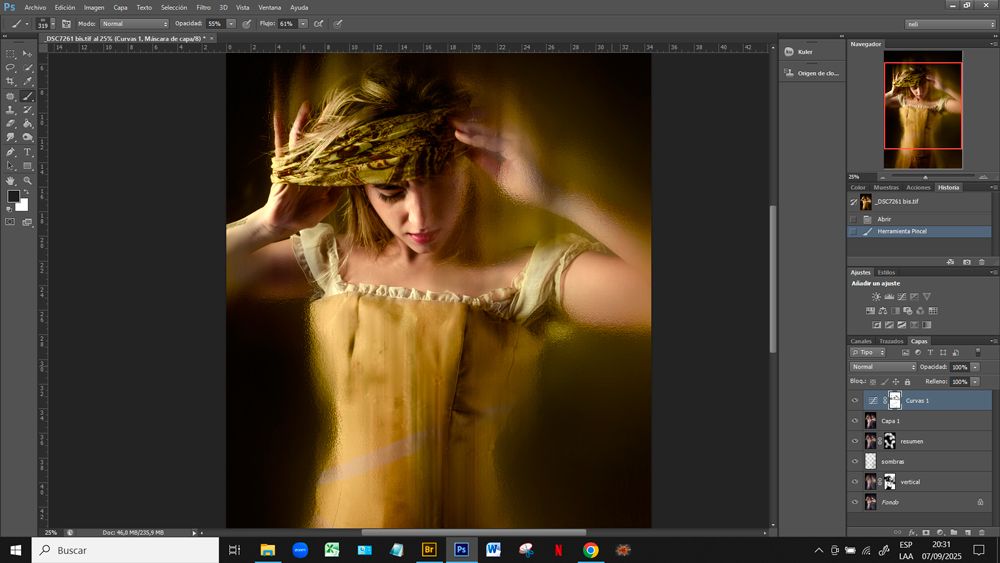Select the Hand tool
This screenshot has width=1000, height=563.
pyautogui.click(x=10, y=180)
